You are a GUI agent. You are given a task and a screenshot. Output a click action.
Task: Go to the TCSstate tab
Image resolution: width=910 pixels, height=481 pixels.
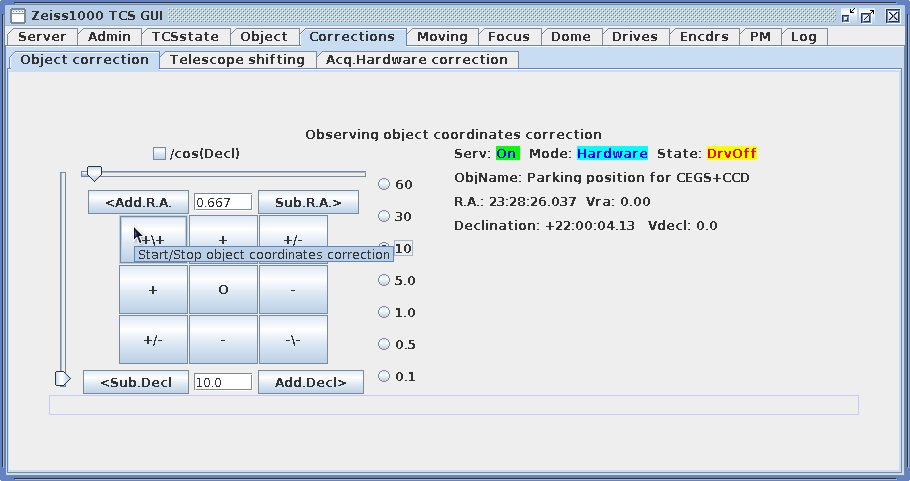point(185,37)
